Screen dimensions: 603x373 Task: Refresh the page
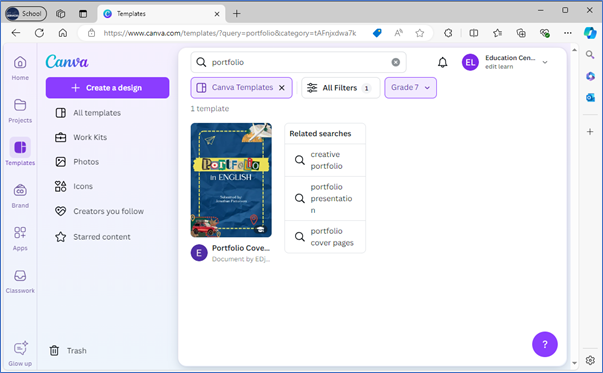[39, 33]
